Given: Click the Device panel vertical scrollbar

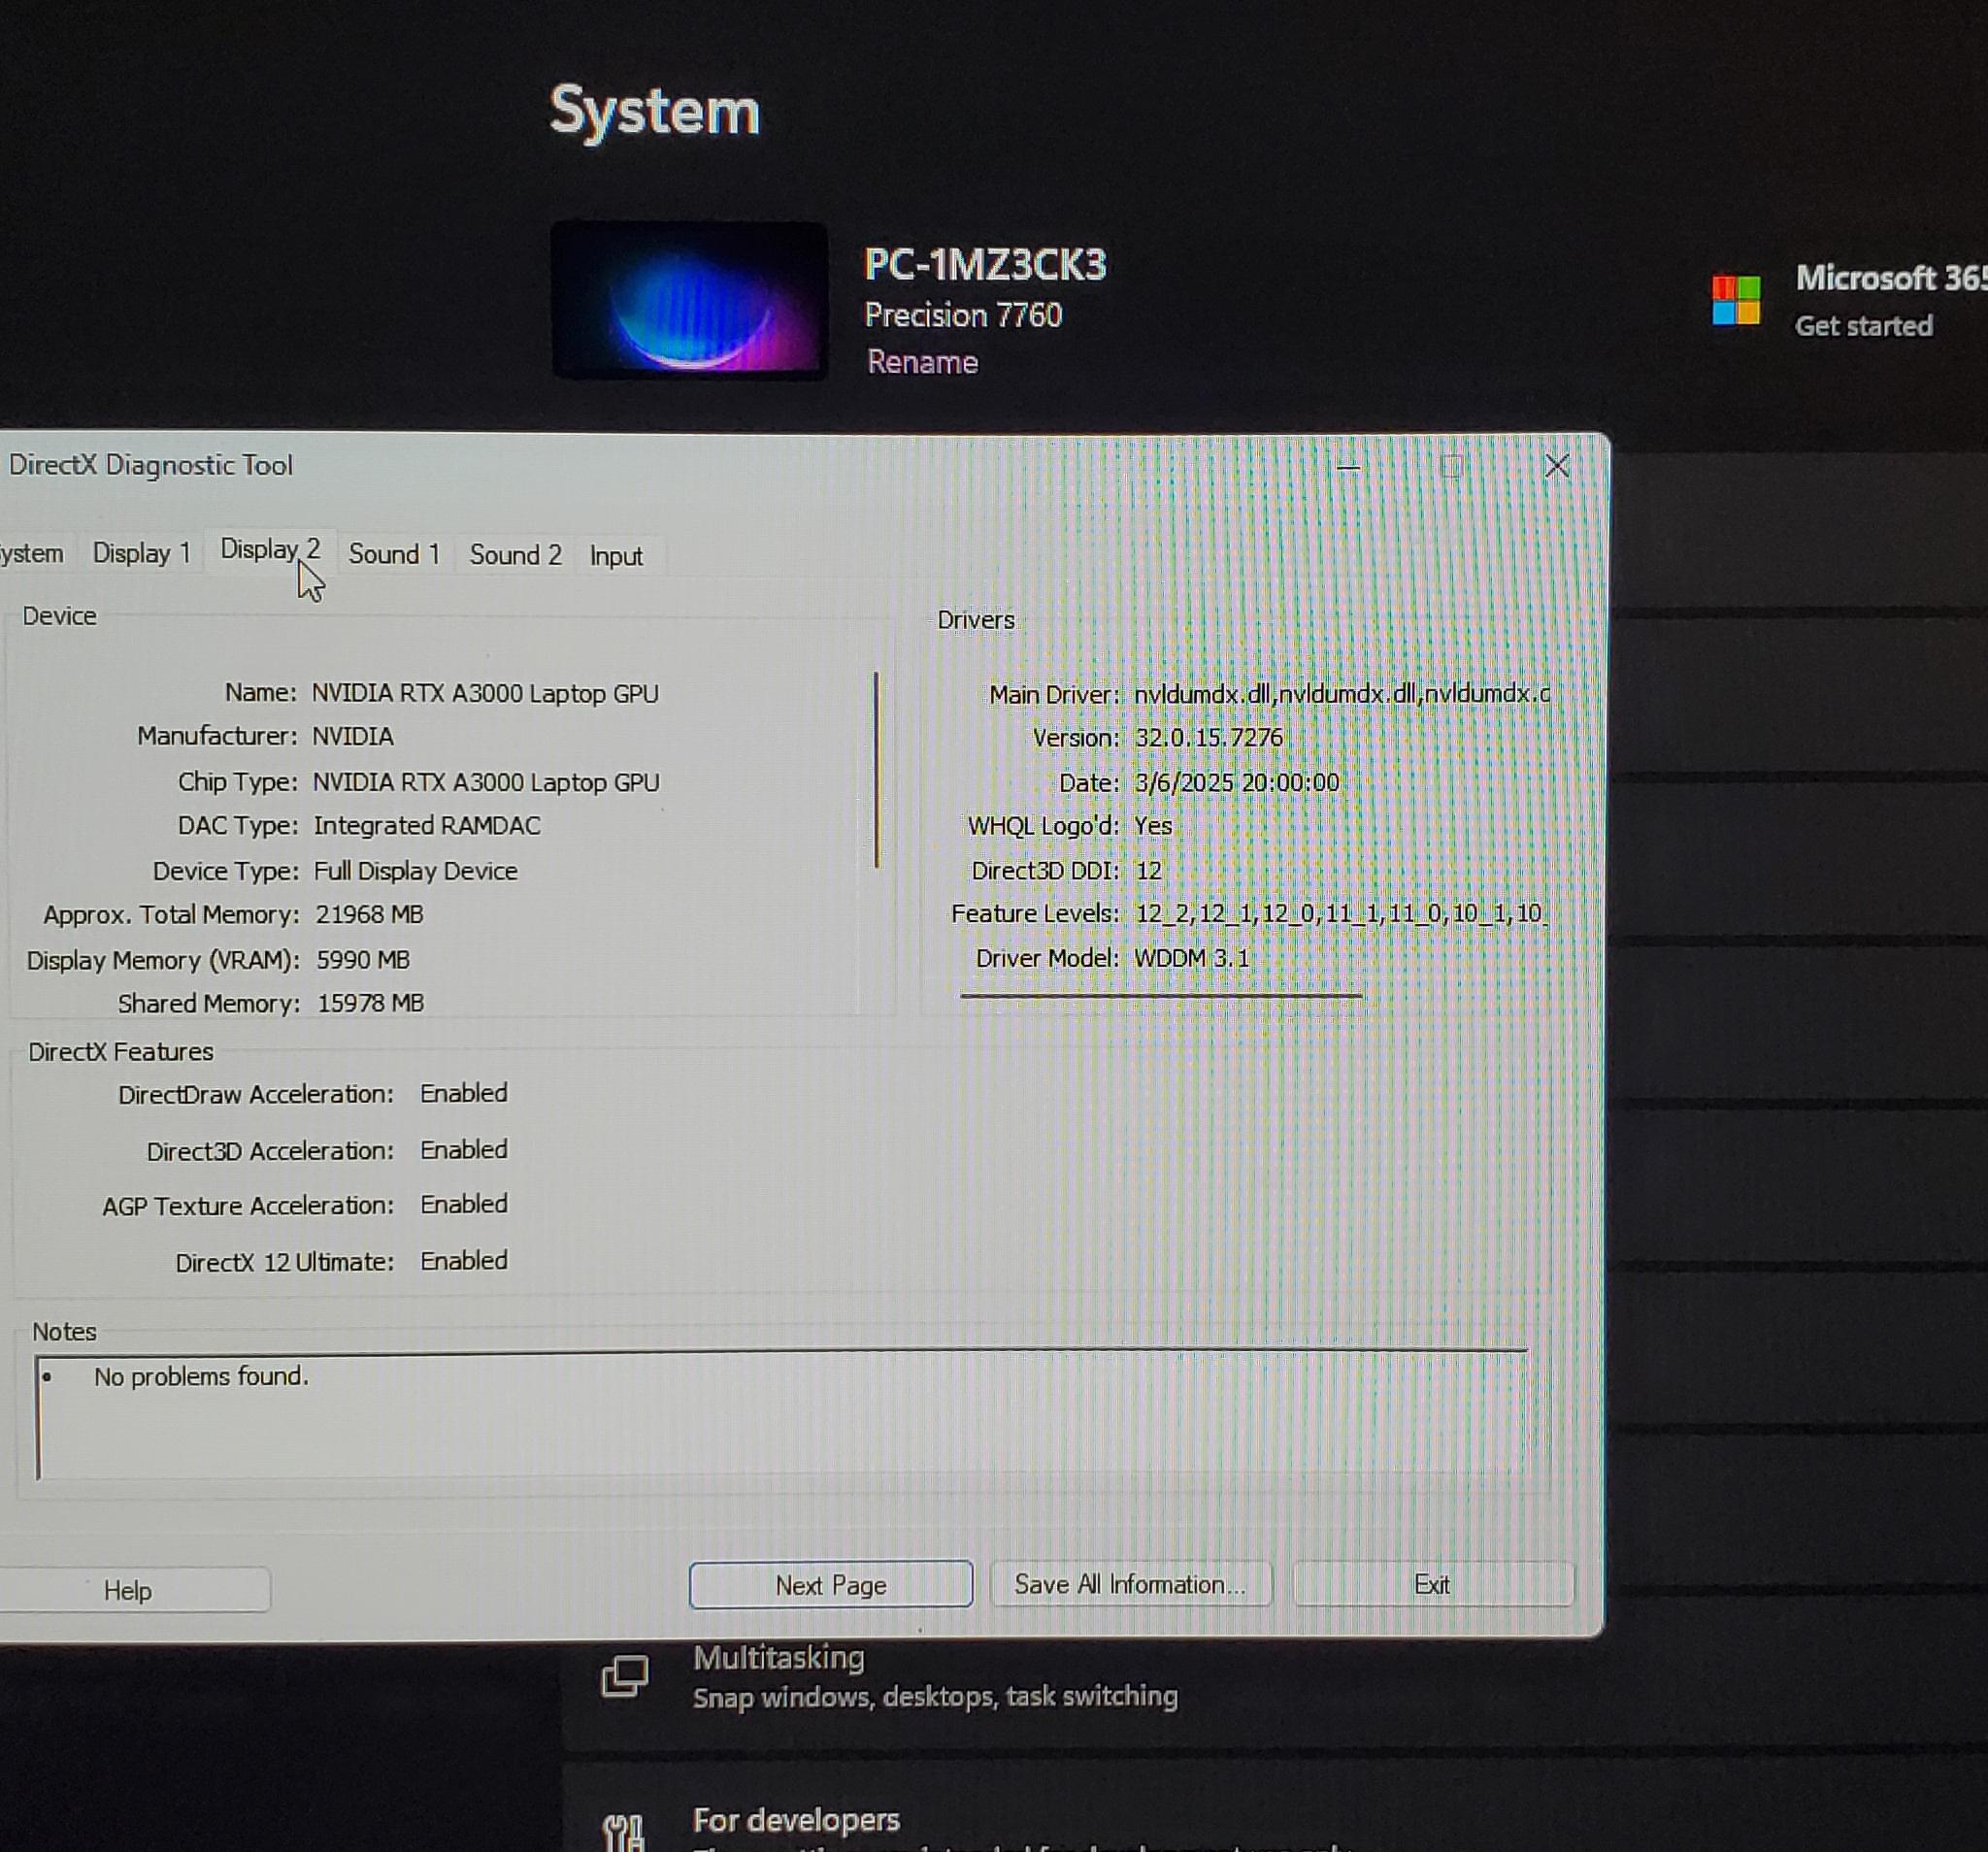Looking at the screenshot, I should 877,770.
